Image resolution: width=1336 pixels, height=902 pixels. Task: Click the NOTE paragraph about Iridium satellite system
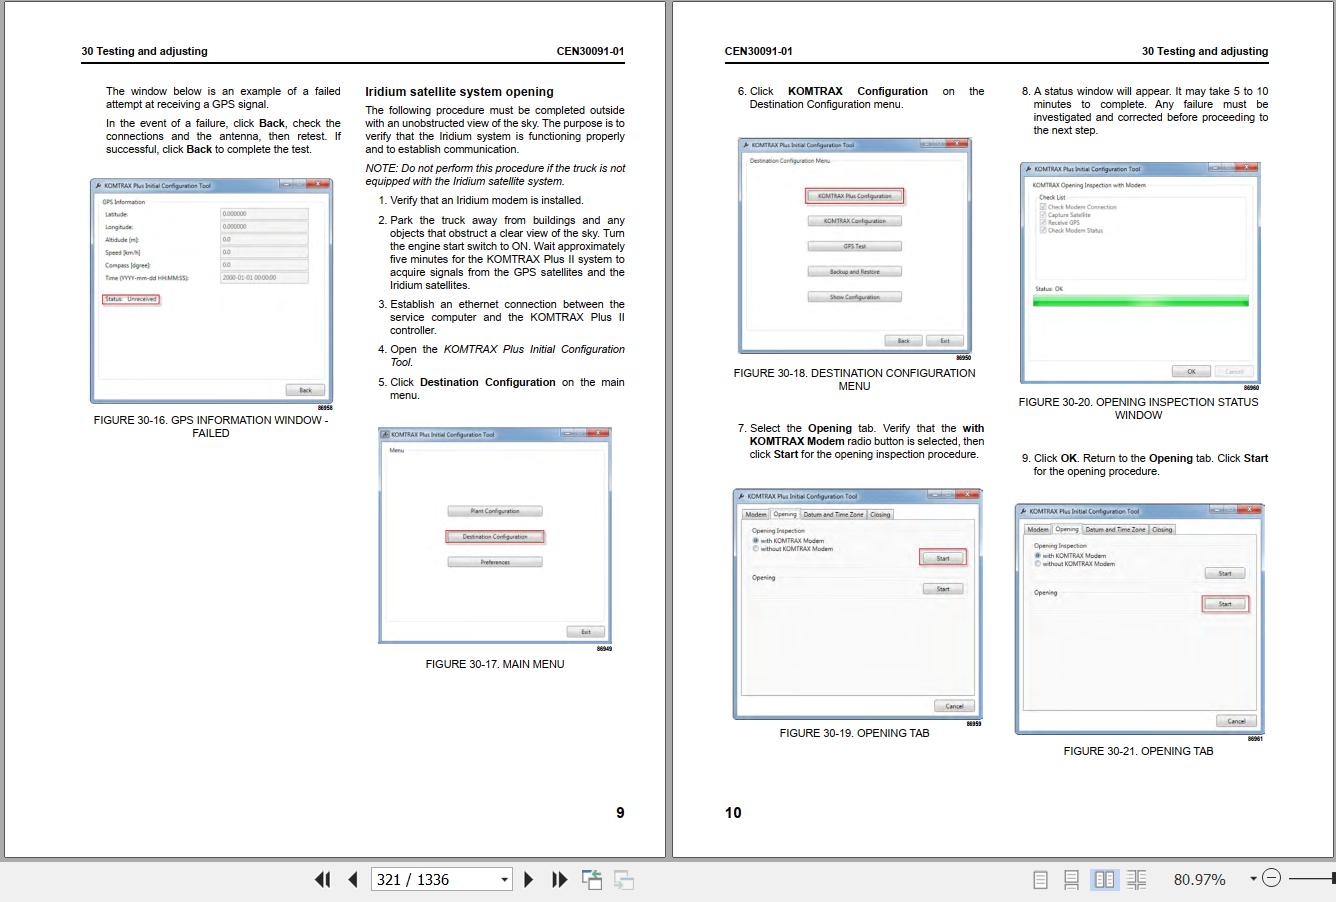point(495,175)
